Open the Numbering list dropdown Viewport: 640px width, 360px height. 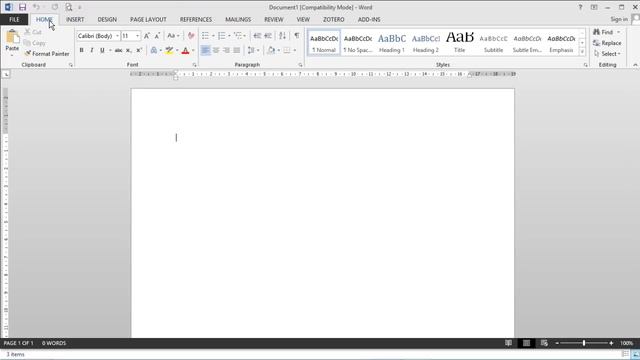[229, 36]
